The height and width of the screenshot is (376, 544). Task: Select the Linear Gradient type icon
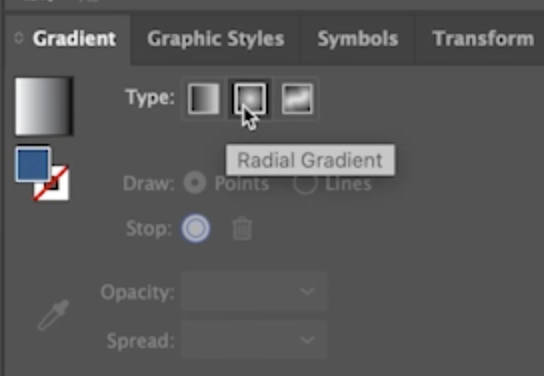click(204, 99)
